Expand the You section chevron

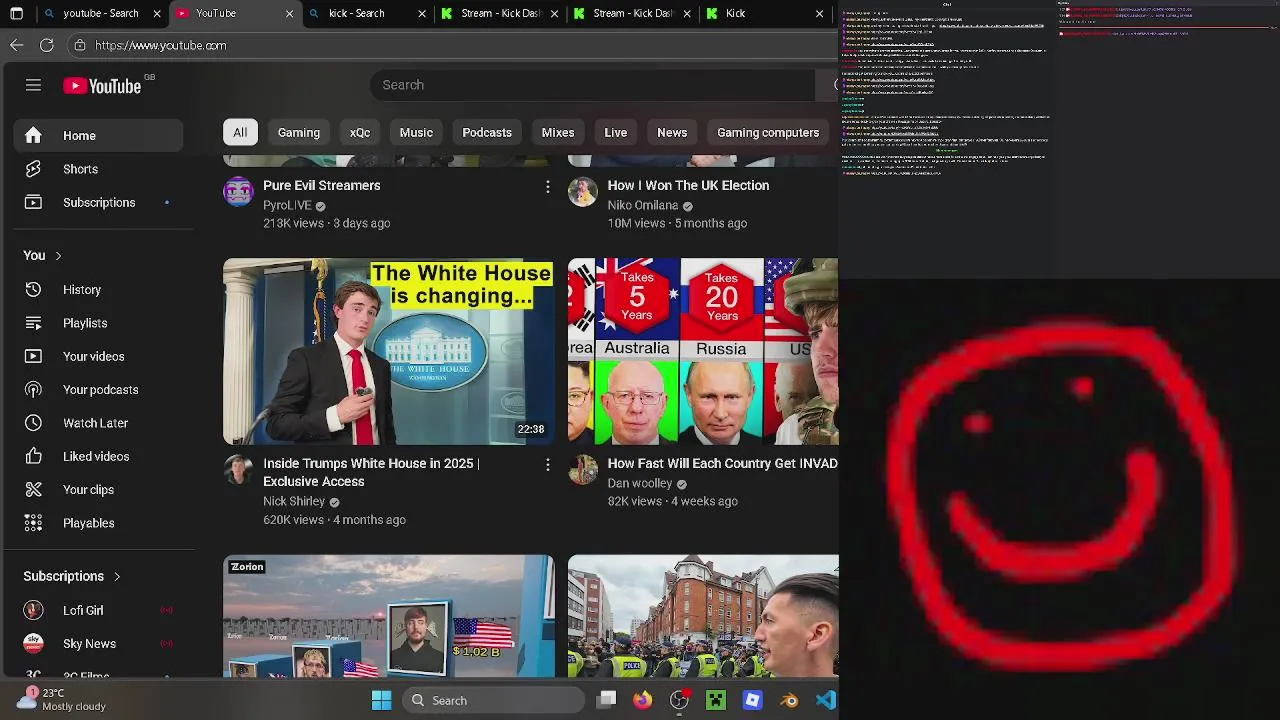point(58,256)
